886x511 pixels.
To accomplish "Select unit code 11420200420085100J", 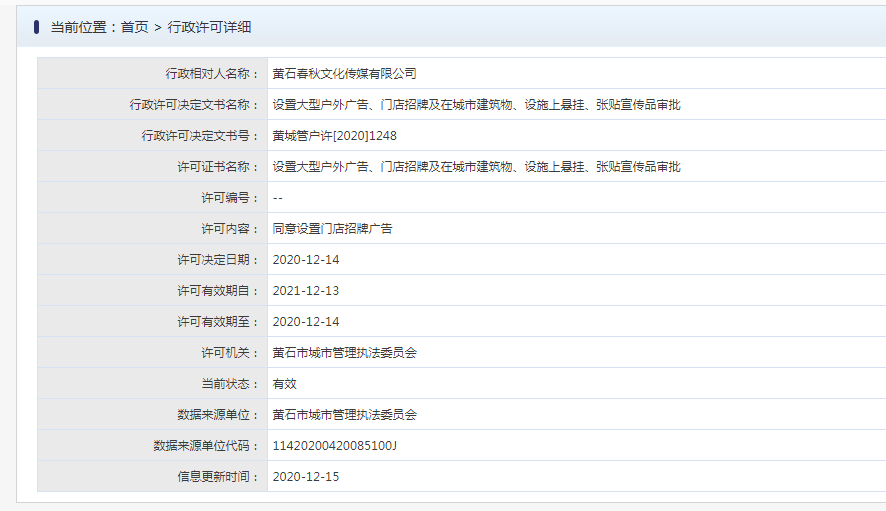I will pos(335,445).
